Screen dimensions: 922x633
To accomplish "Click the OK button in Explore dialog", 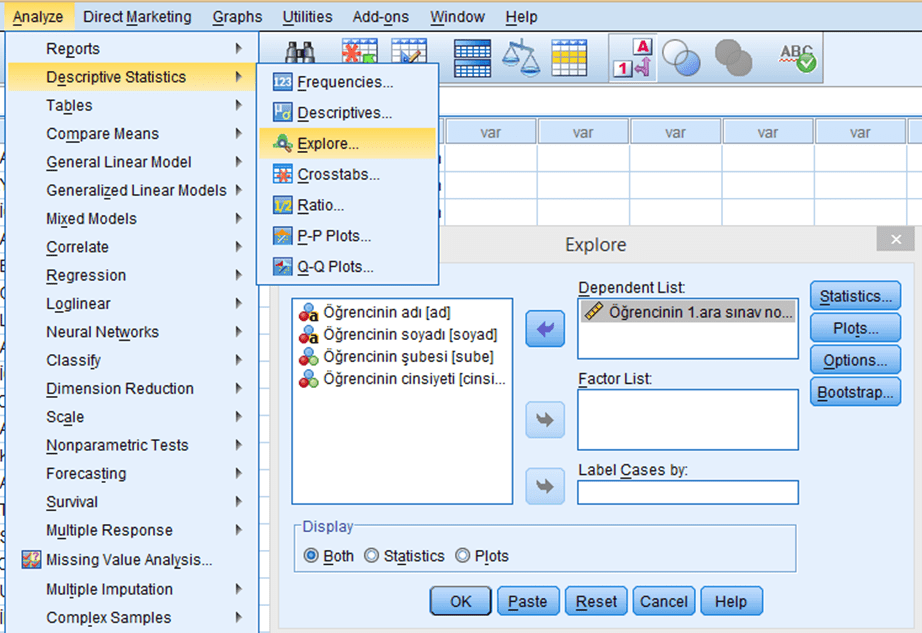I will click(460, 601).
